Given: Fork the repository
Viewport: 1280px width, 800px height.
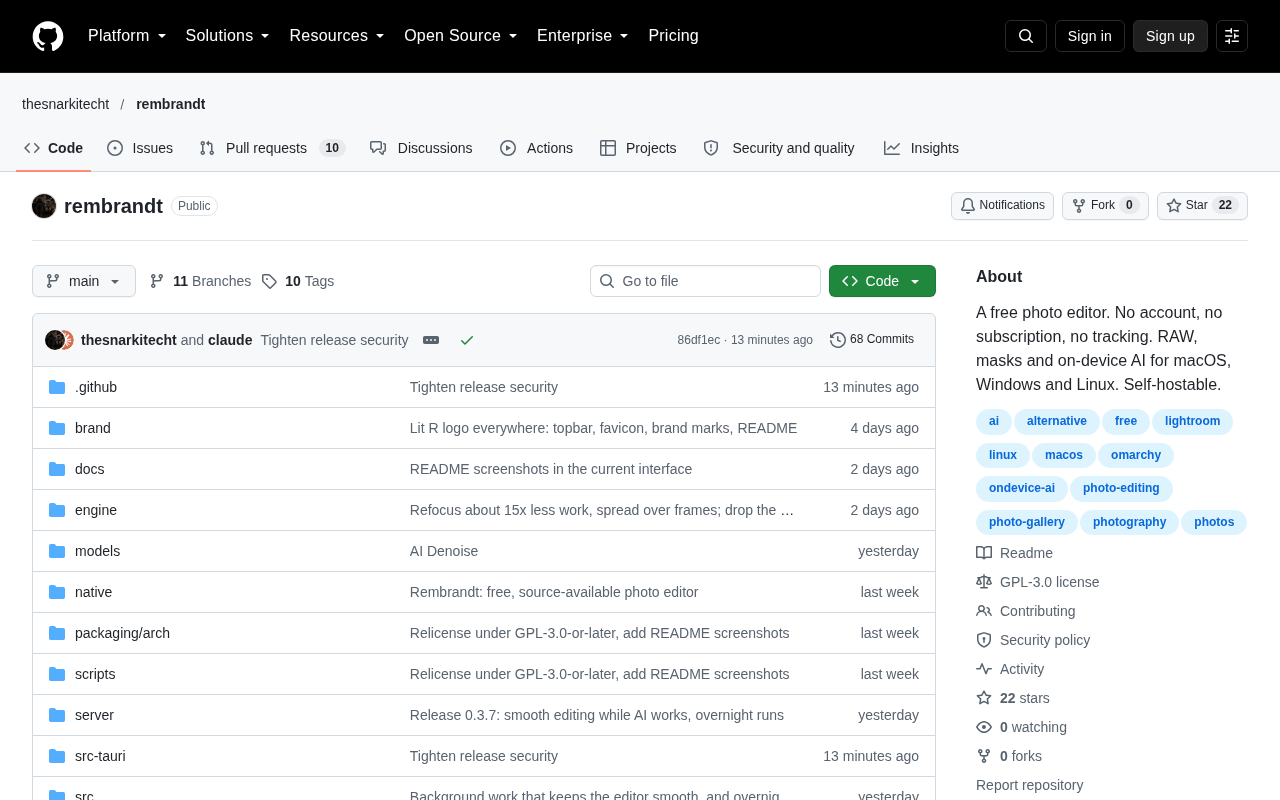Looking at the screenshot, I should point(1105,206).
